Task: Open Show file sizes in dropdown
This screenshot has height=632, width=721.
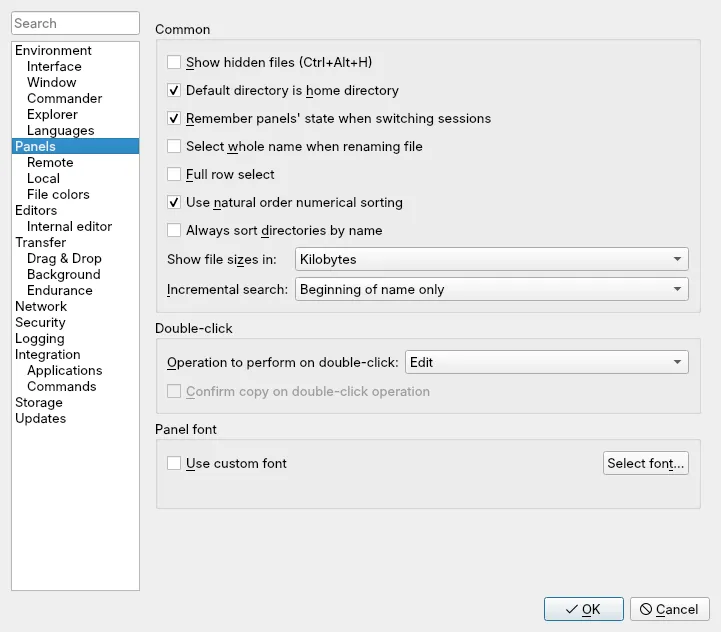Action: (x=492, y=259)
